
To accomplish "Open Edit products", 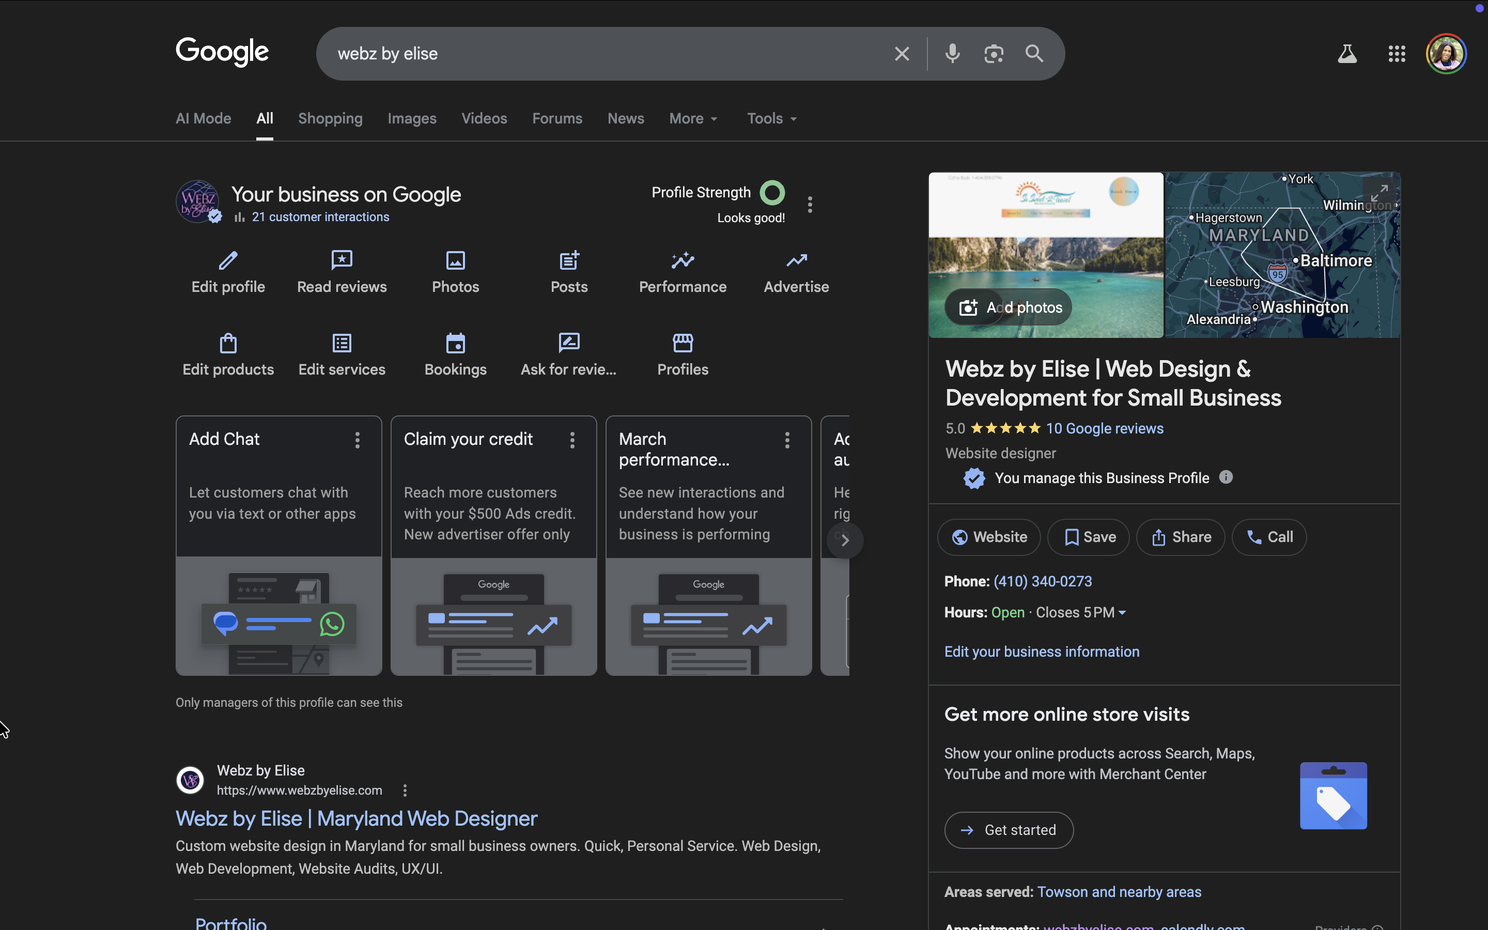I will coord(228,356).
